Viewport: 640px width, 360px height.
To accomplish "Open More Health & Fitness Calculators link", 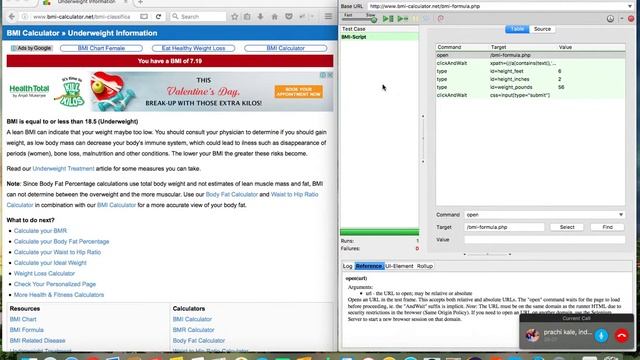I will click(59, 294).
